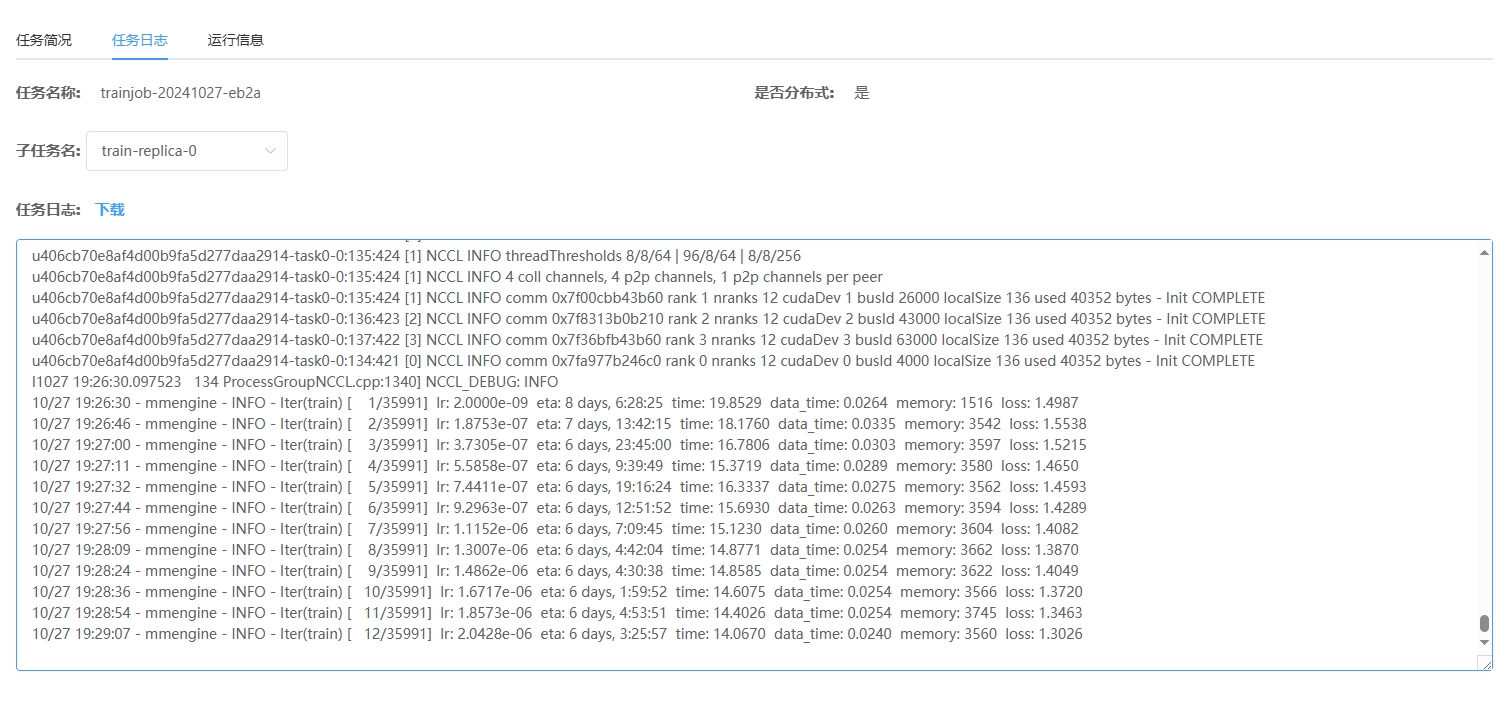Click the log scrollbar thumb
1508x708 pixels.
[1484, 623]
